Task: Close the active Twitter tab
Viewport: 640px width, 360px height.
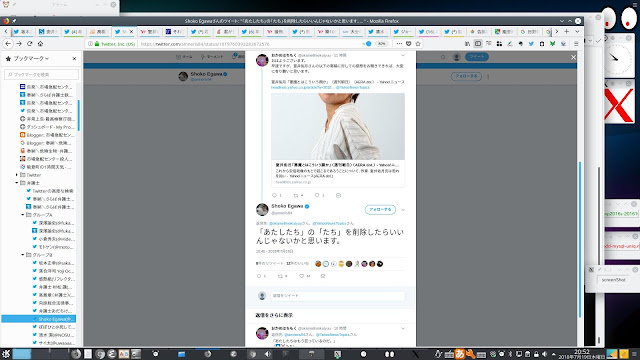Action: pos(131,31)
